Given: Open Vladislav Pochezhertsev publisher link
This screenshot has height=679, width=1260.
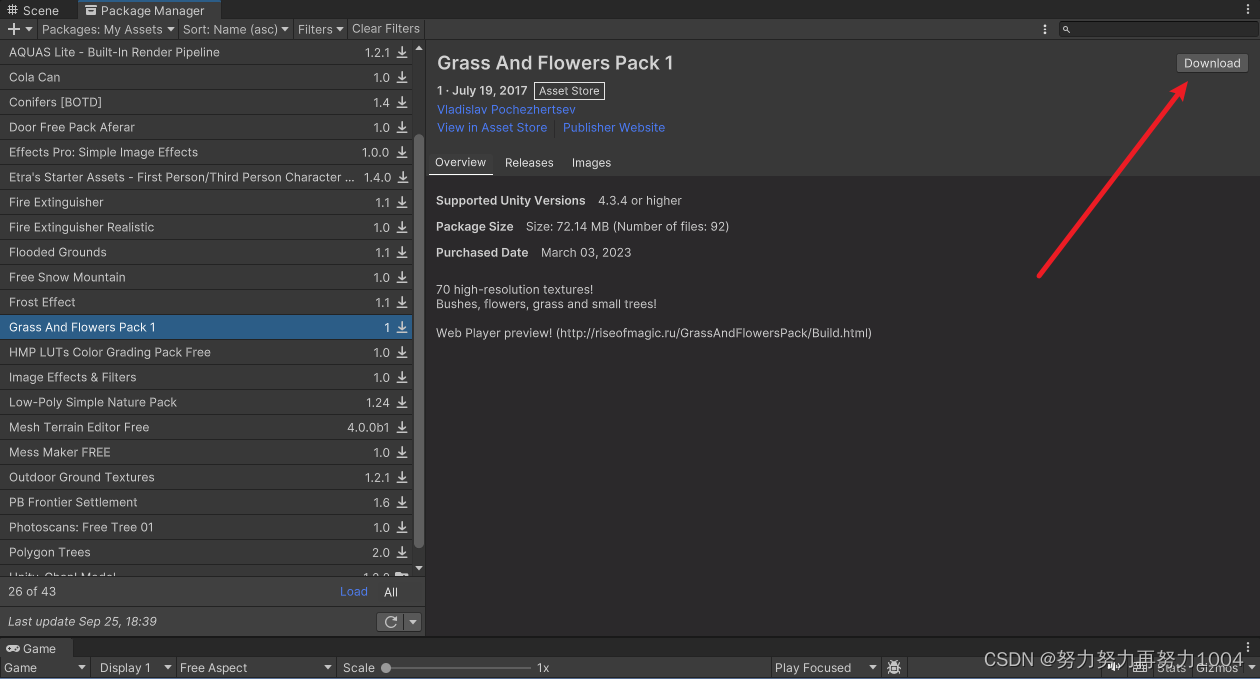Looking at the screenshot, I should pyautogui.click(x=506, y=109).
